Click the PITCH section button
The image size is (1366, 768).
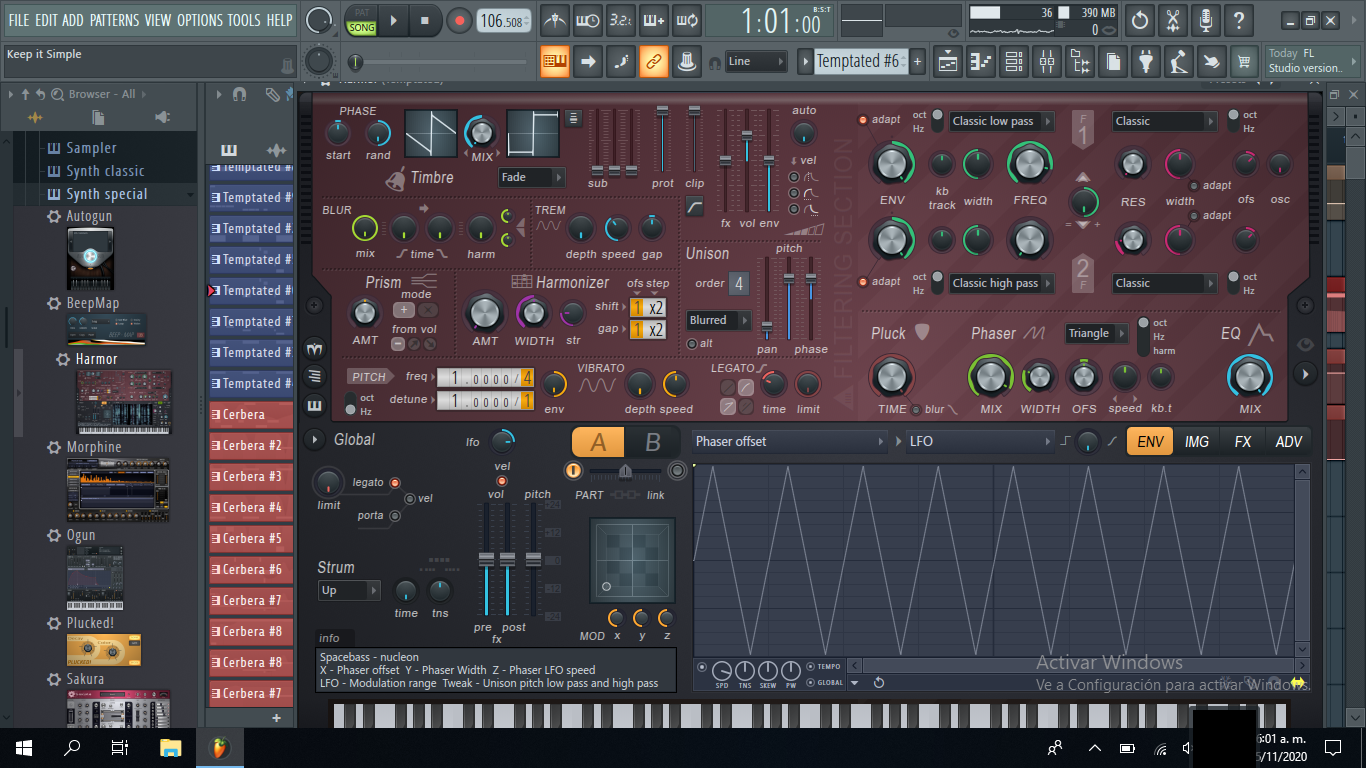(x=369, y=377)
